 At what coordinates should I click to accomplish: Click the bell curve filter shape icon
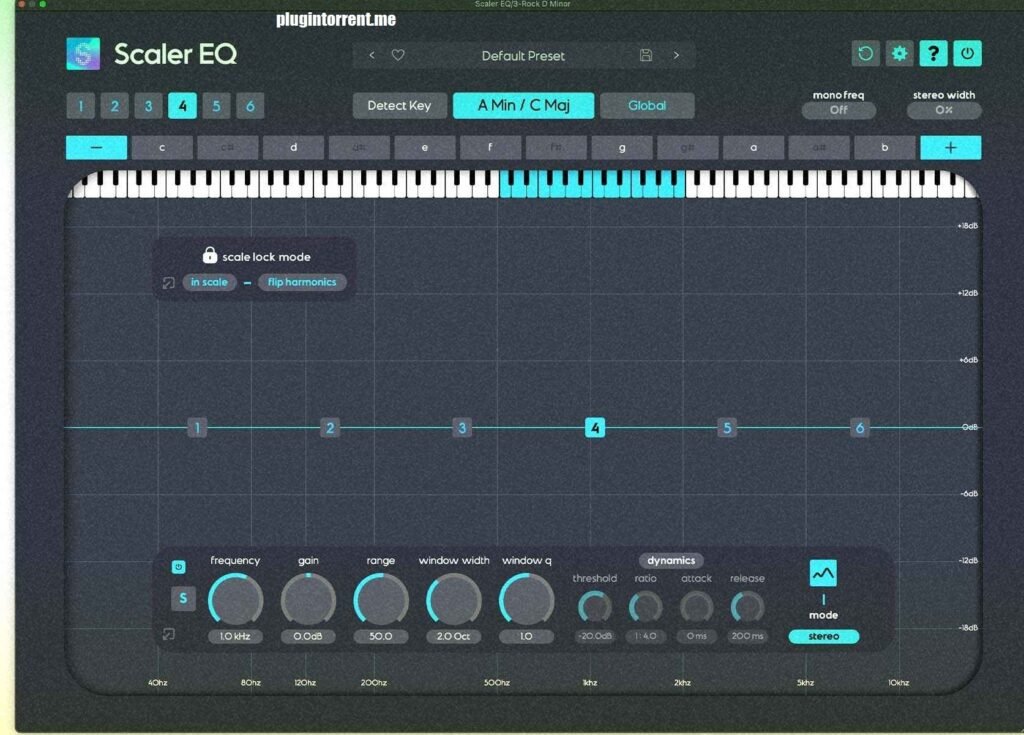coord(823,573)
